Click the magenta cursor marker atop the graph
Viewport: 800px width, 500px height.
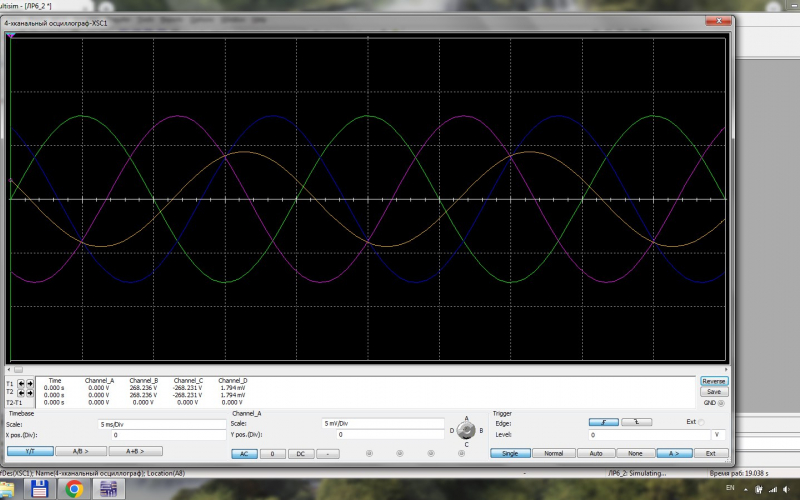click(x=11, y=35)
